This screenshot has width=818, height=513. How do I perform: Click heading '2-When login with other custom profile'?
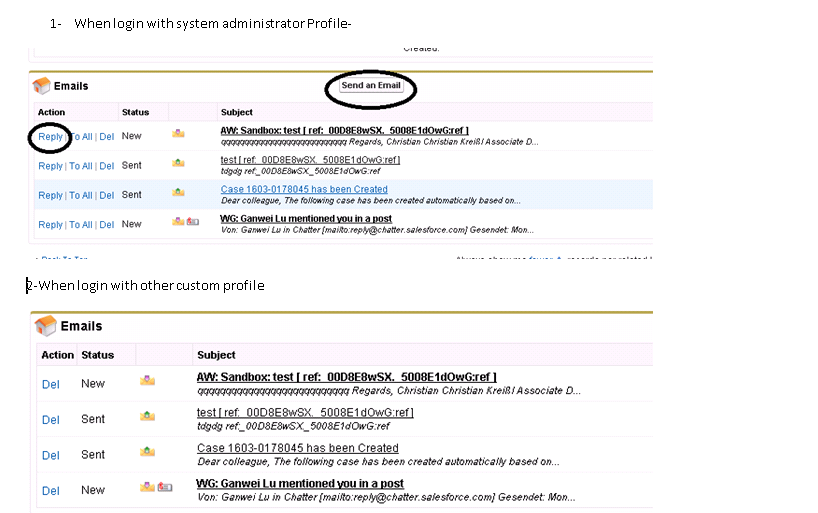click(x=146, y=285)
